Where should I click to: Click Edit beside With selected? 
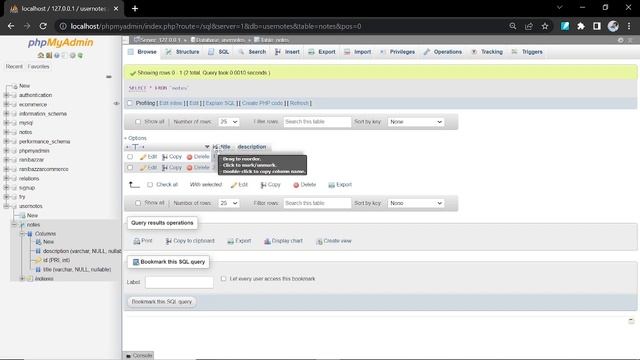coord(239,185)
